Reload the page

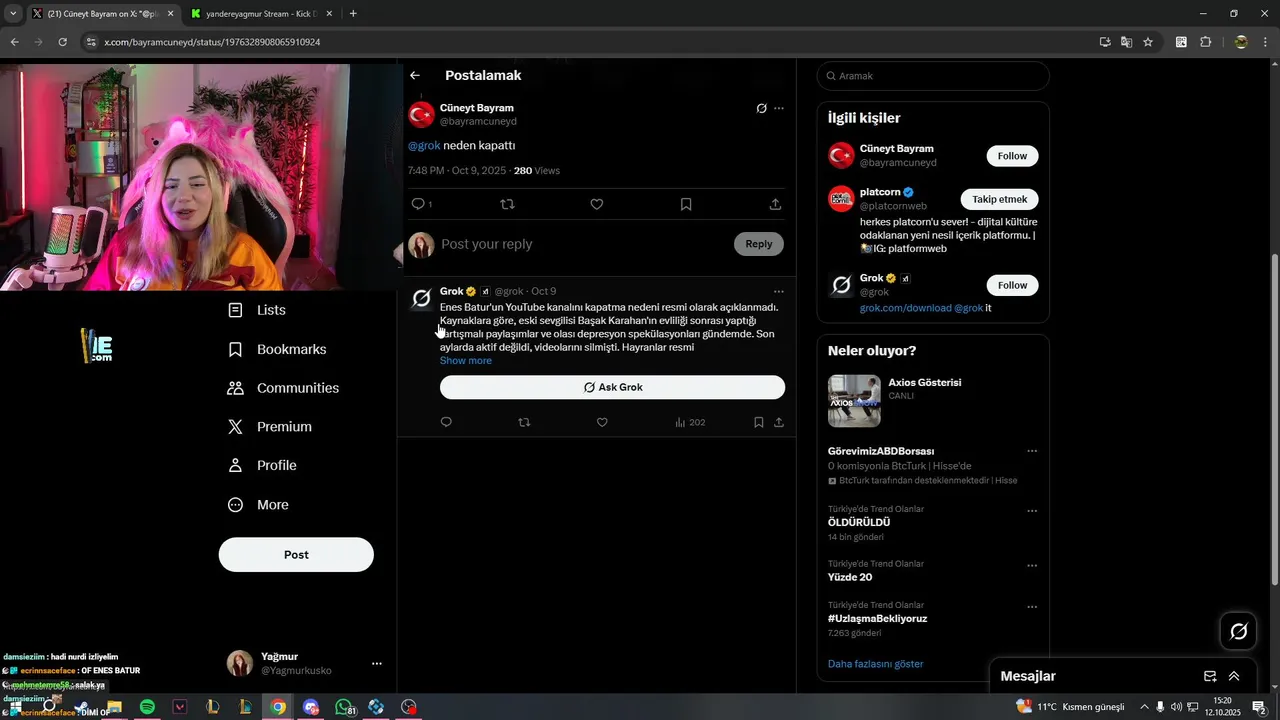(x=63, y=42)
